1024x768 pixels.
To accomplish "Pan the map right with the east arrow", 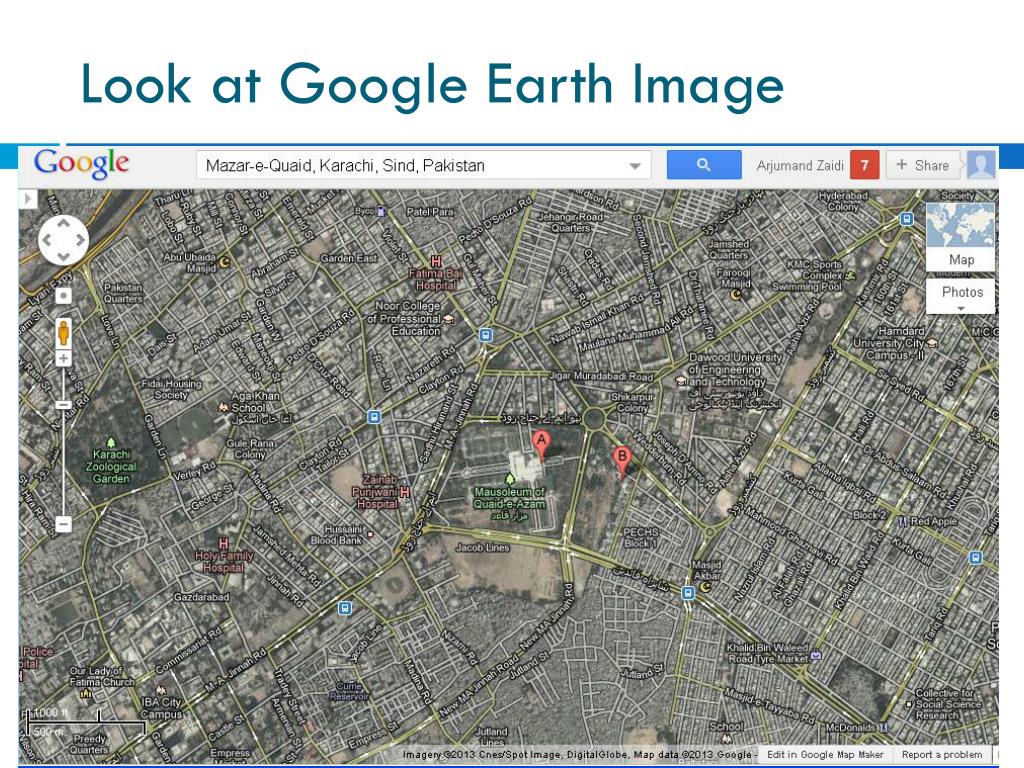I will click(81, 240).
